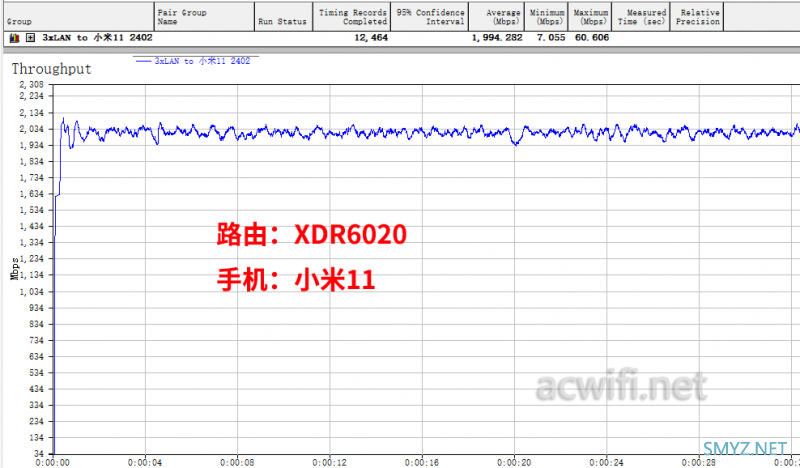
Task: Click Timing Records Completed column header
Action: point(352,17)
